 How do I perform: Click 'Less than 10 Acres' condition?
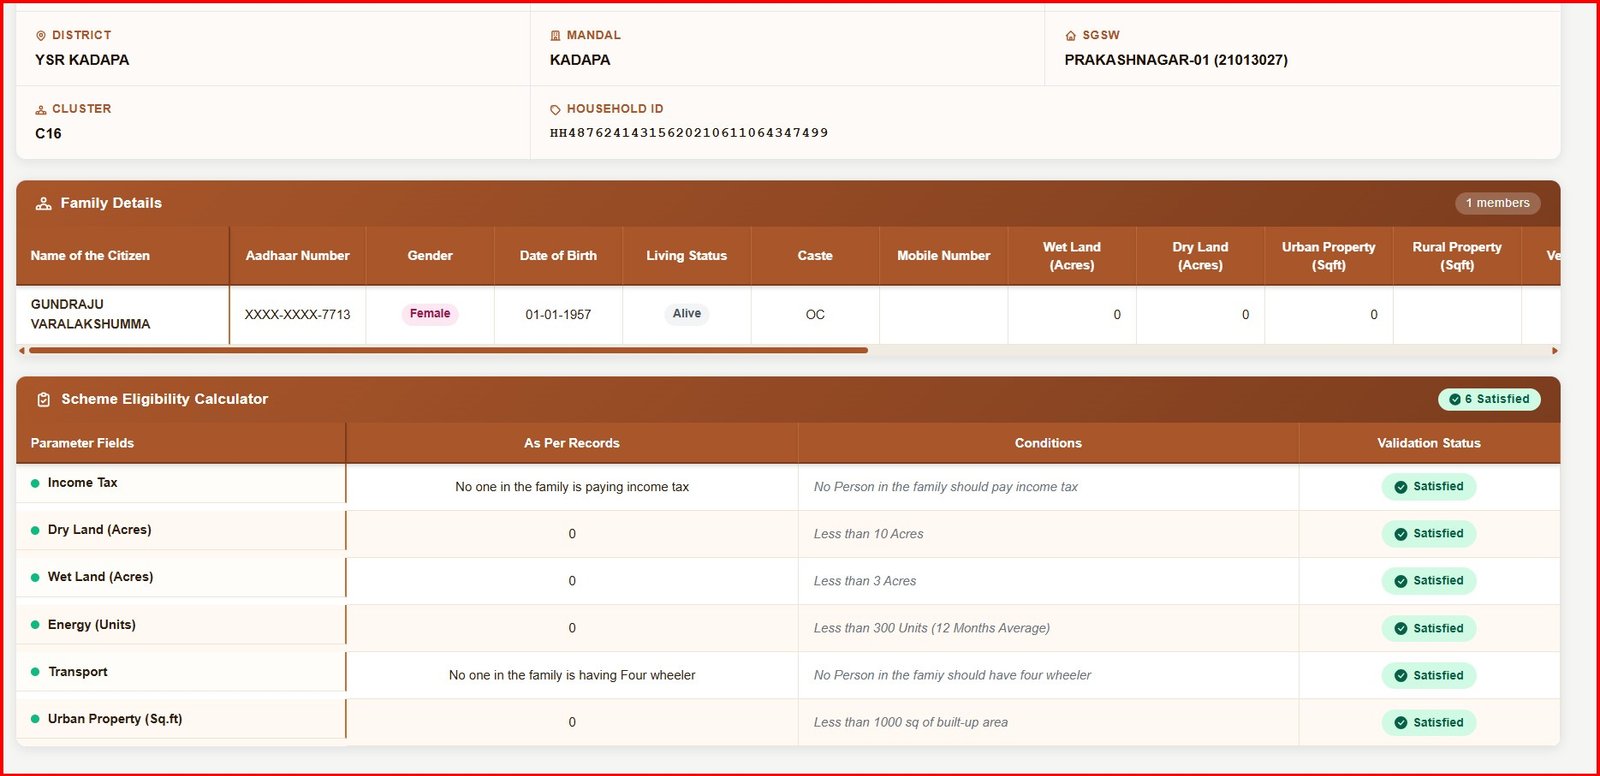(869, 534)
